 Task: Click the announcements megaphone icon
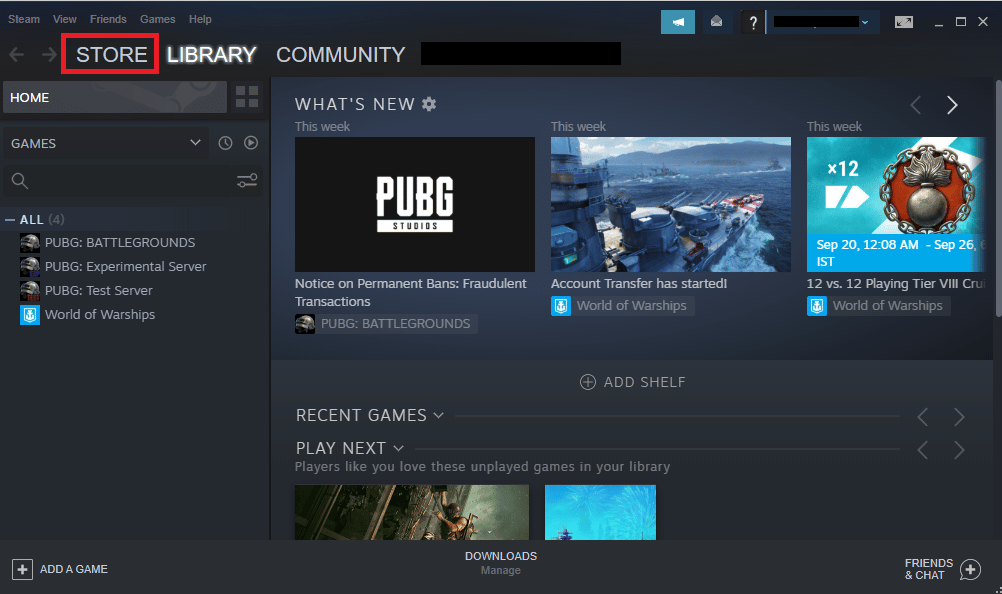pos(677,22)
